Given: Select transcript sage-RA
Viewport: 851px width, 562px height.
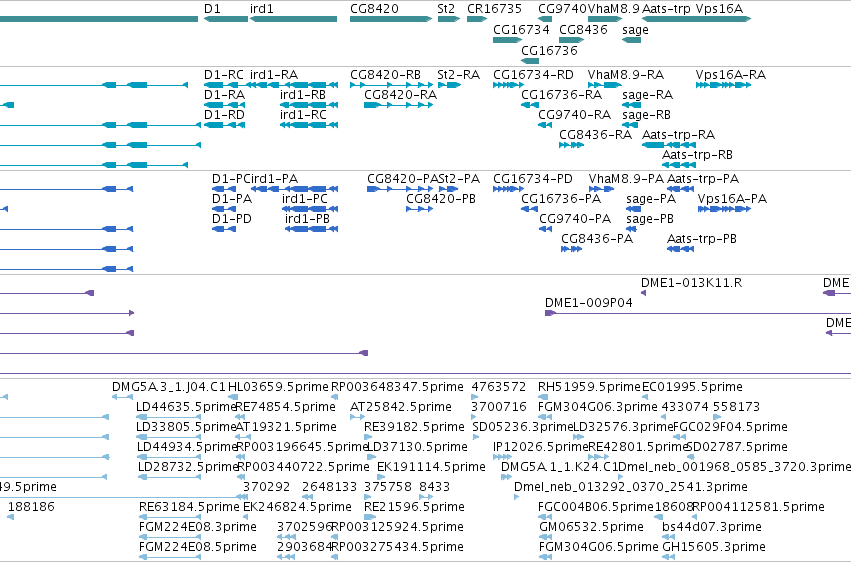Looking at the screenshot, I should pyautogui.click(x=632, y=105).
